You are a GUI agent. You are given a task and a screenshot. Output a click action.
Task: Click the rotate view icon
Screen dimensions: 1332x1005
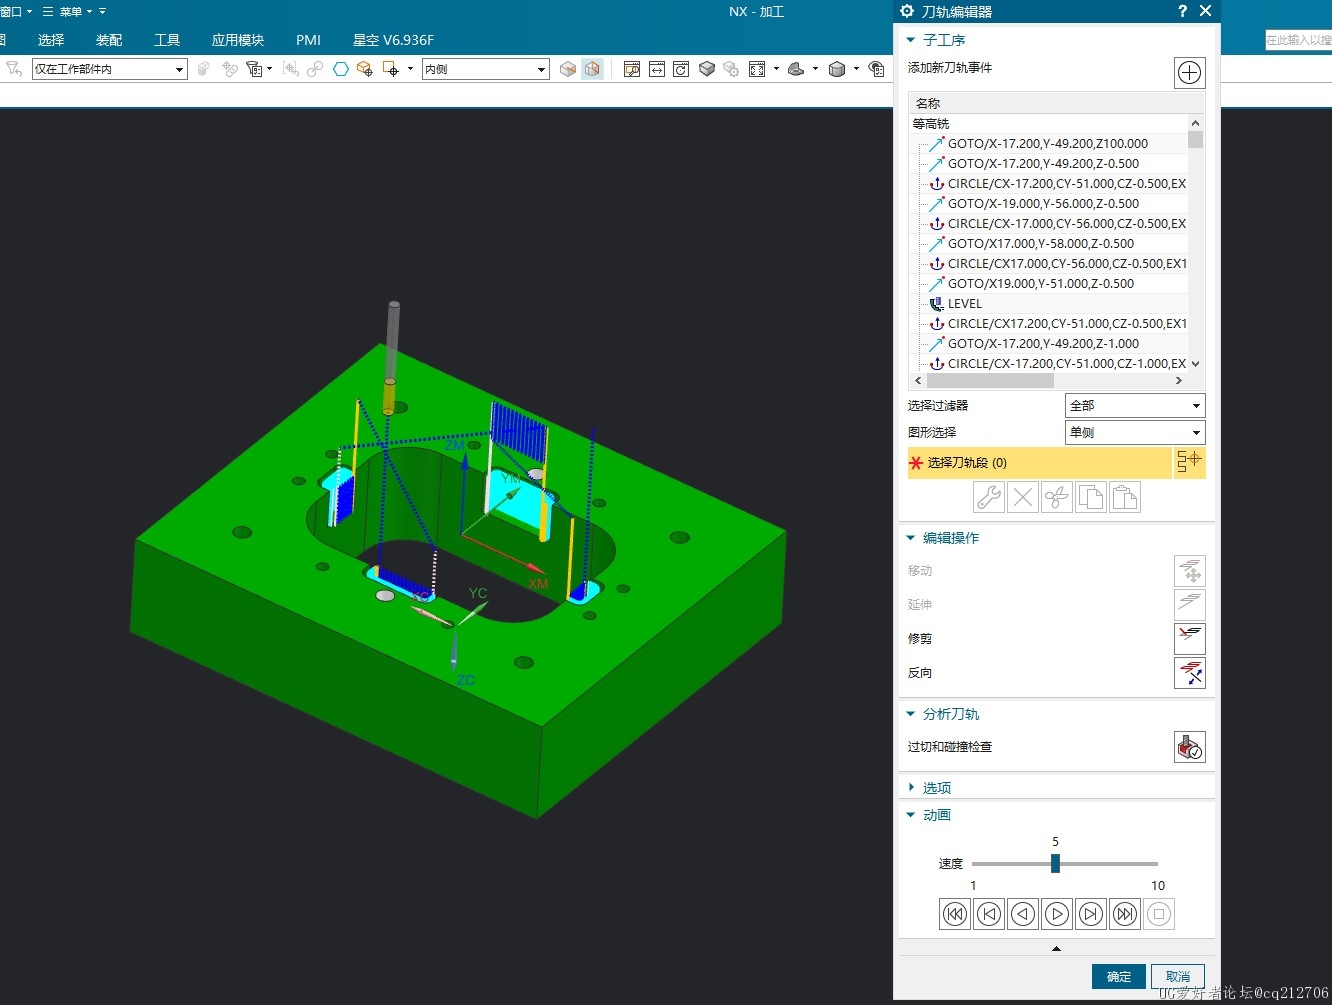(681, 69)
